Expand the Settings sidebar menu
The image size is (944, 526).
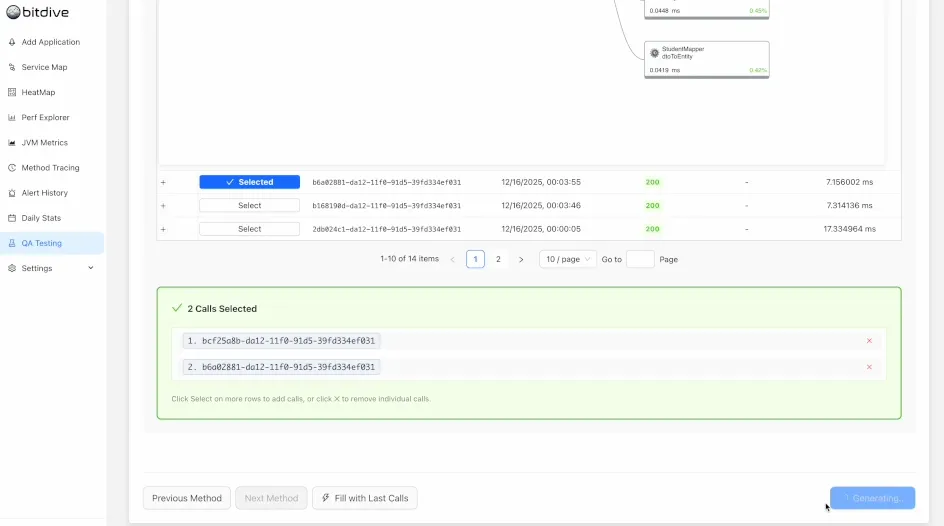[91, 268]
